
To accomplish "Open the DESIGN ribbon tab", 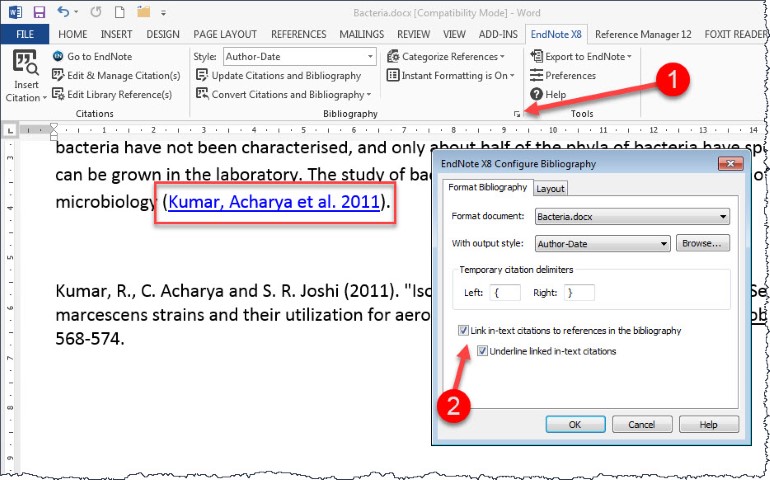I will (x=163, y=34).
